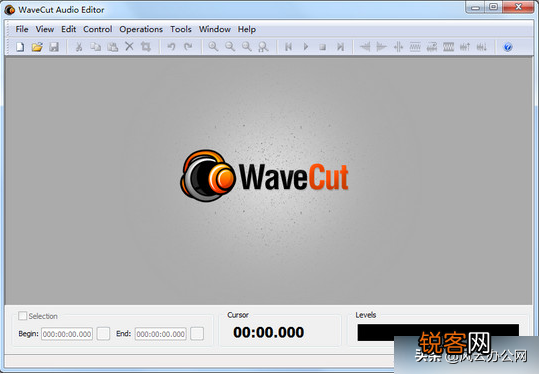
Task: Click the Undo arrow icon
Action: pyautogui.click(x=171, y=46)
